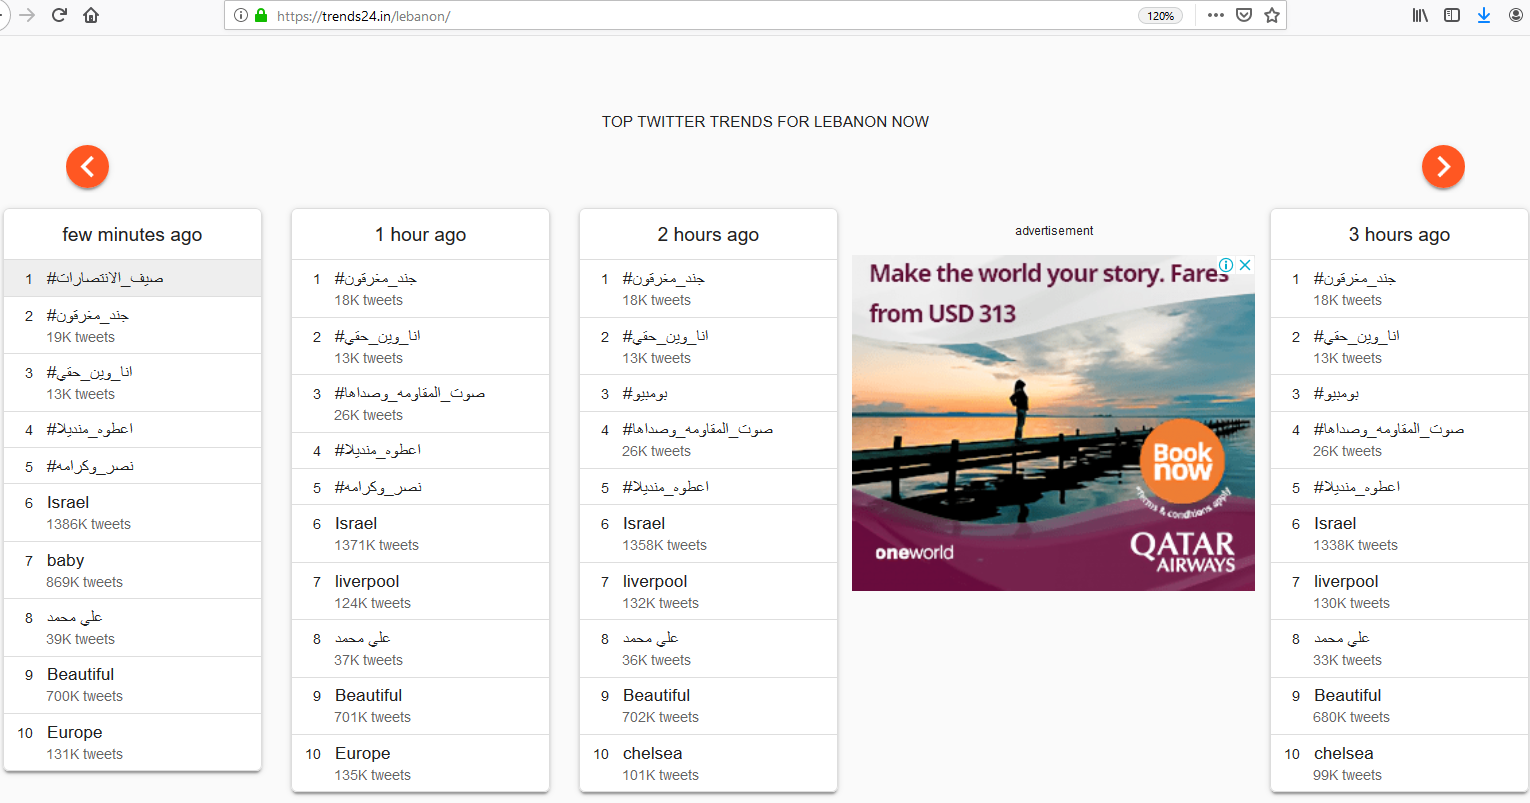Click 'Top Twitter Trends for Lebanon Now' heading
1530x803 pixels.
765,122
